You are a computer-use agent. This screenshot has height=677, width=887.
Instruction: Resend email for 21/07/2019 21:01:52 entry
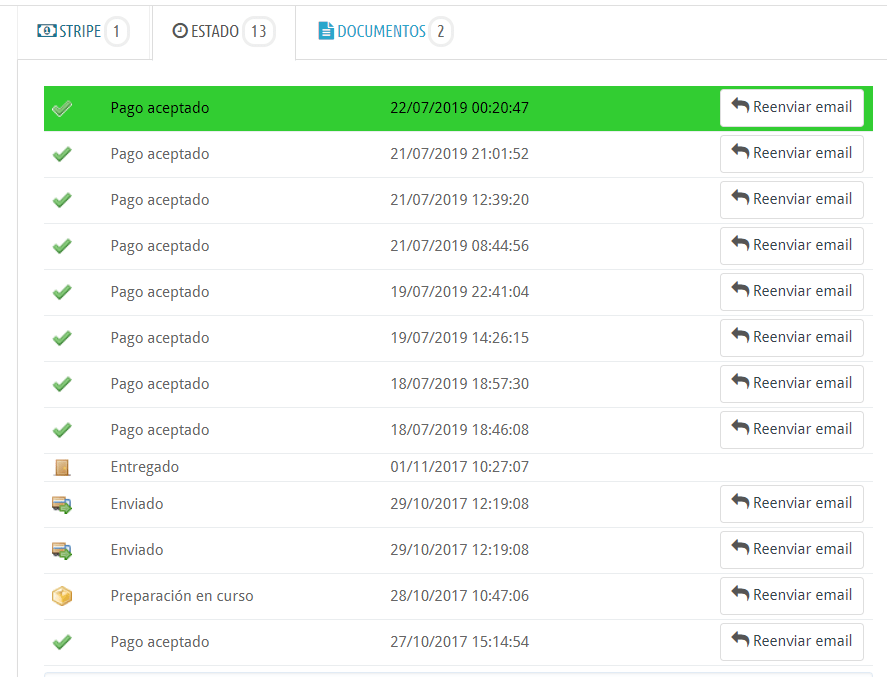pos(791,153)
